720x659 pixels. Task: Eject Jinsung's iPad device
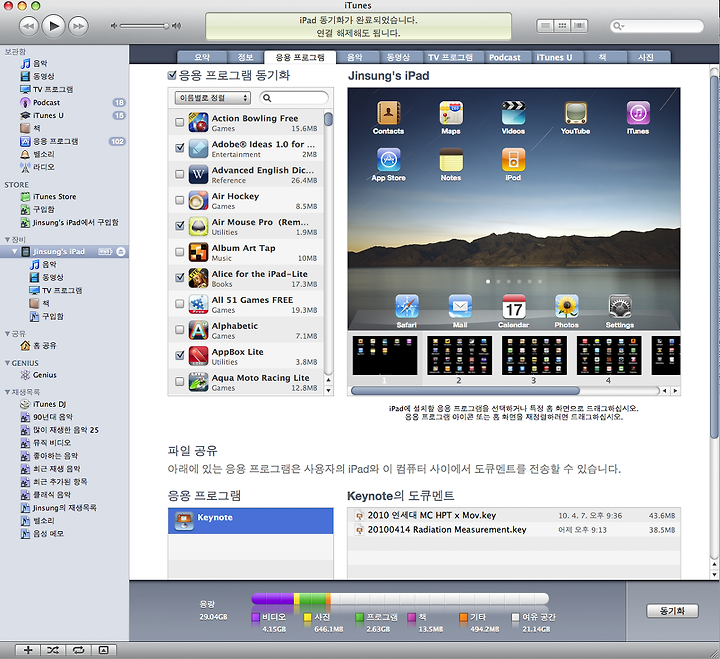pyautogui.click(x=121, y=252)
